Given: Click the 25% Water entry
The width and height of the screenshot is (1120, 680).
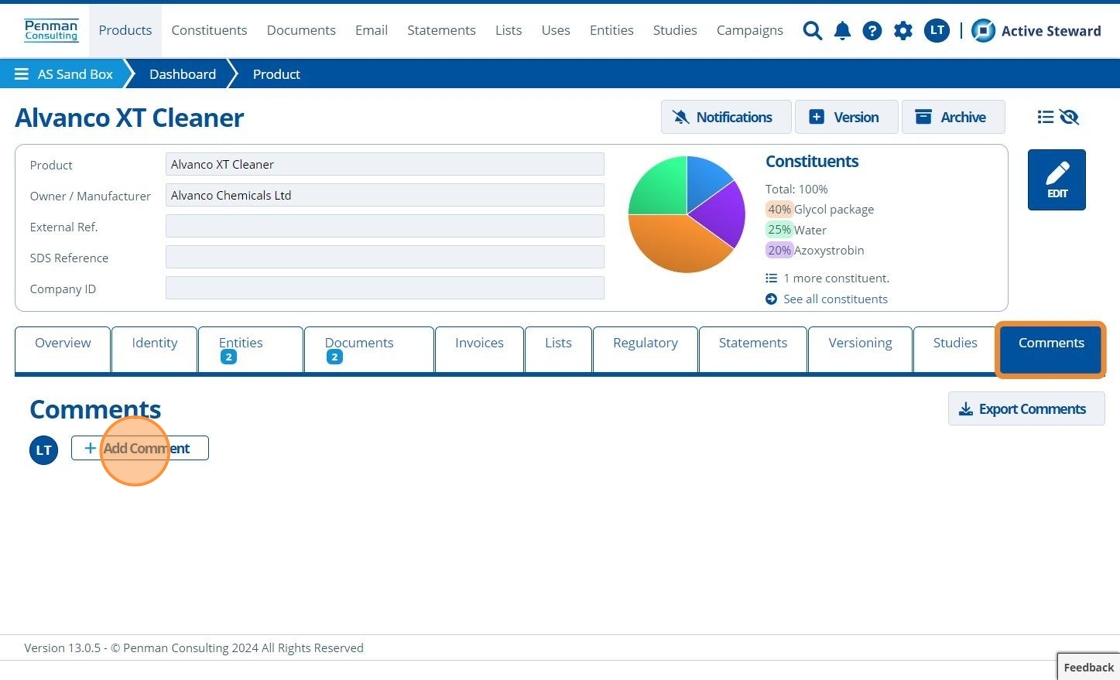Looking at the screenshot, I should 796,230.
